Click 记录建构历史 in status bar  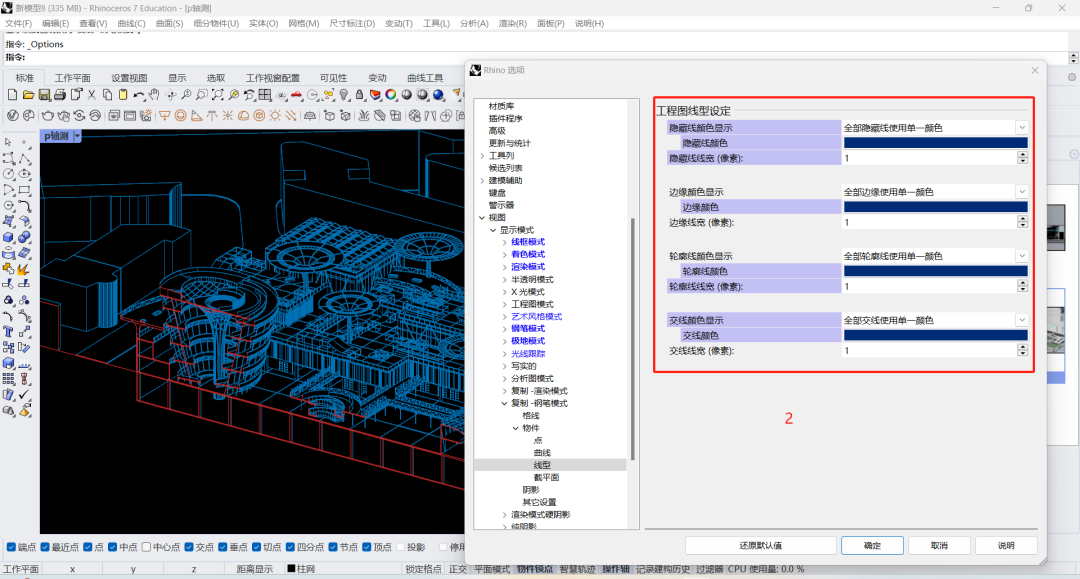click(x=663, y=569)
